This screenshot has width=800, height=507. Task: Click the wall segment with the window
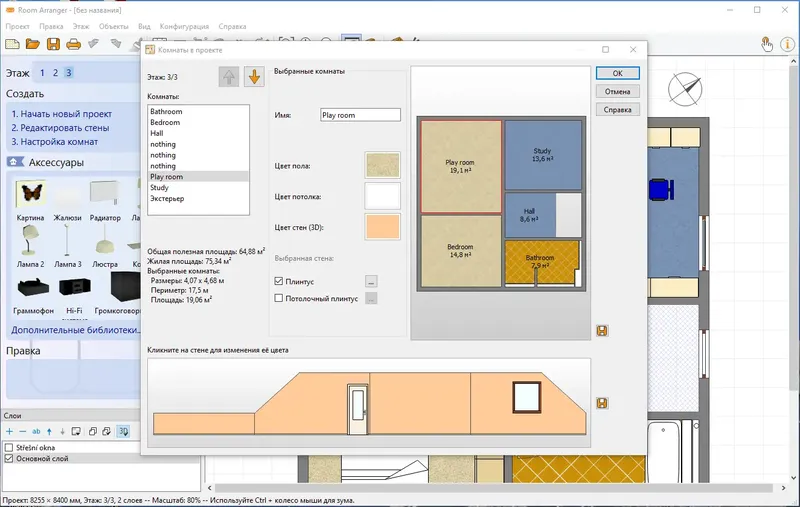528,403
